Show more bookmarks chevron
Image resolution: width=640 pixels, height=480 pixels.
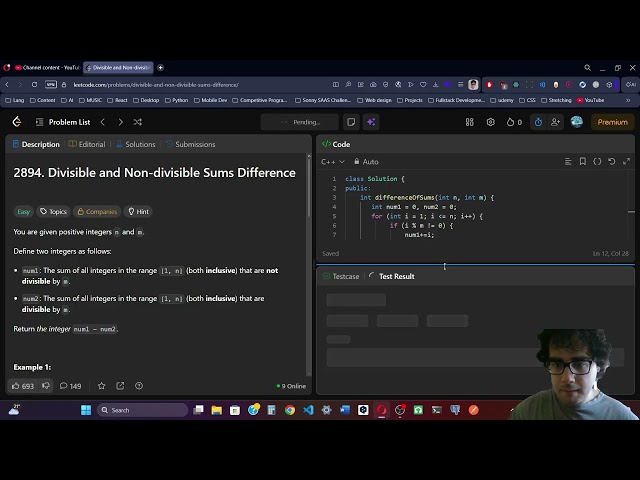(x=628, y=100)
